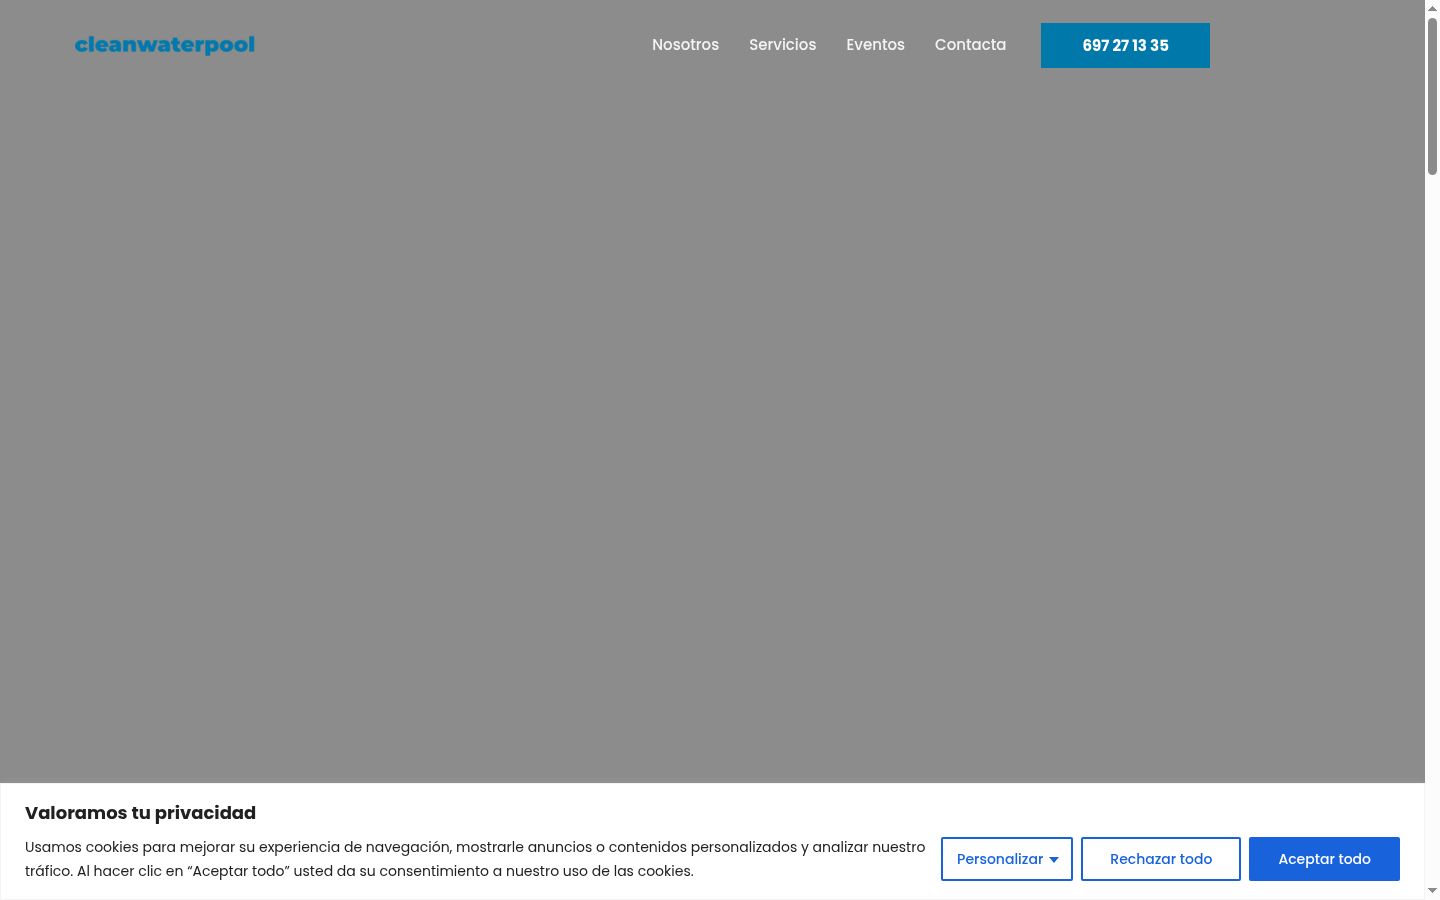Viewport: 1440px width, 900px height.
Task: Click the cleanwaterpool logo
Action: point(165,45)
